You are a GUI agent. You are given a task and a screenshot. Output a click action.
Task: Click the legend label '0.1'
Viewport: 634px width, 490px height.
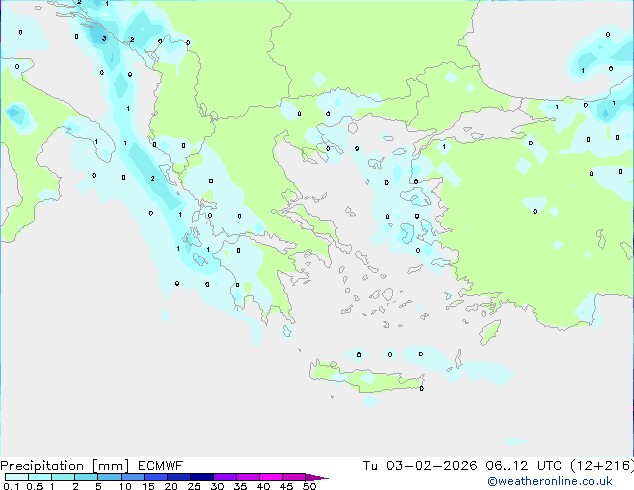point(11,486)
